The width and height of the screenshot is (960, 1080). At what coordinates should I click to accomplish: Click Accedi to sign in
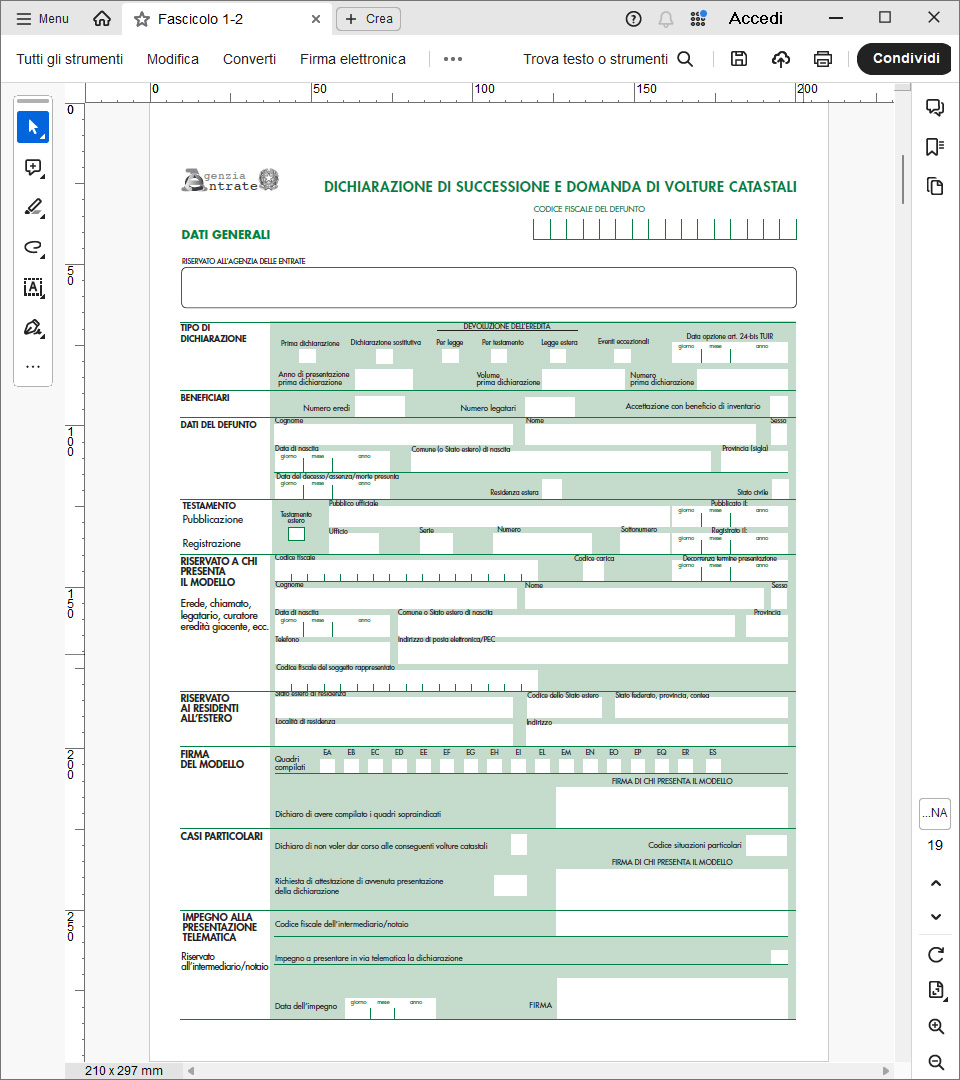(755, 19)
